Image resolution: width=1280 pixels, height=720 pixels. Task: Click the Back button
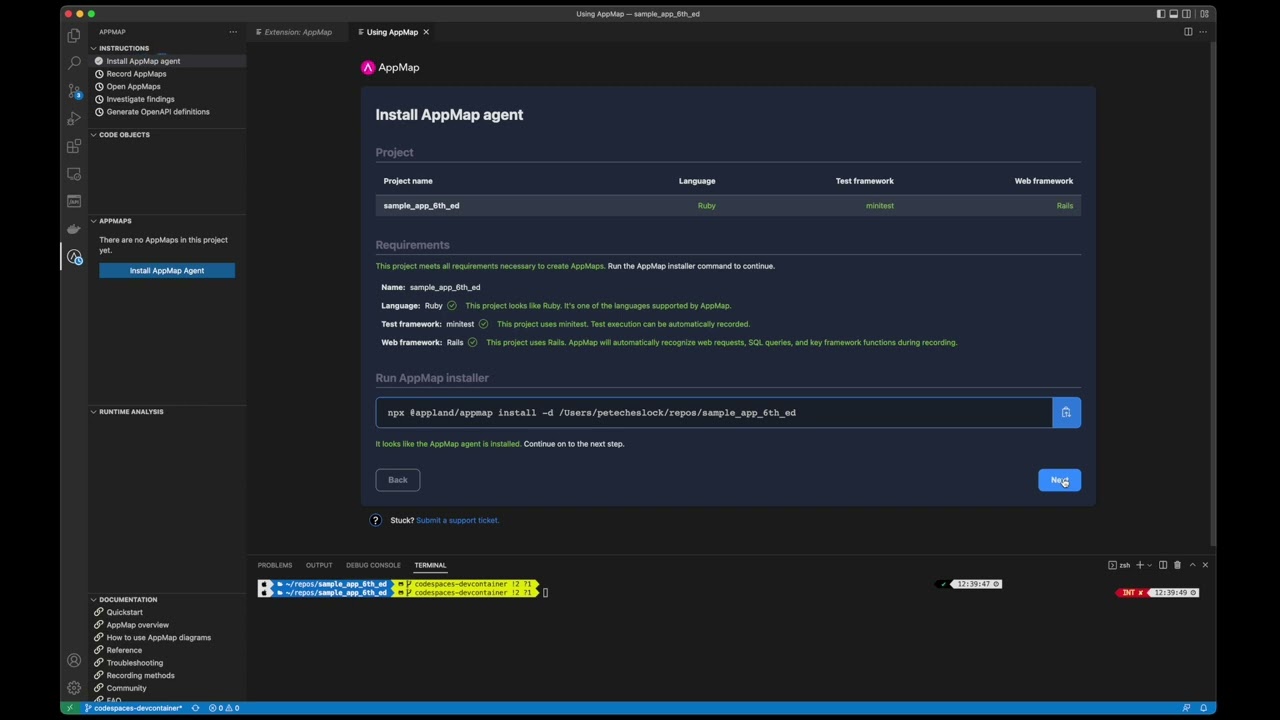(x=398, y=480)
